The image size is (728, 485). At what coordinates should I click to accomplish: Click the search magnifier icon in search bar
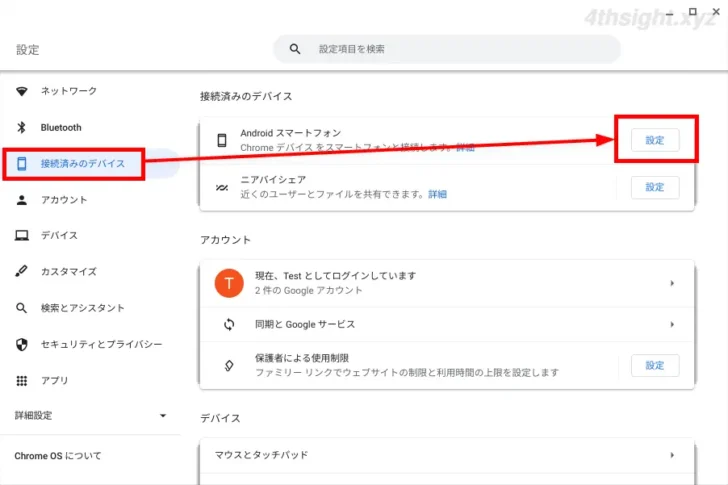[x=295, y=49]
